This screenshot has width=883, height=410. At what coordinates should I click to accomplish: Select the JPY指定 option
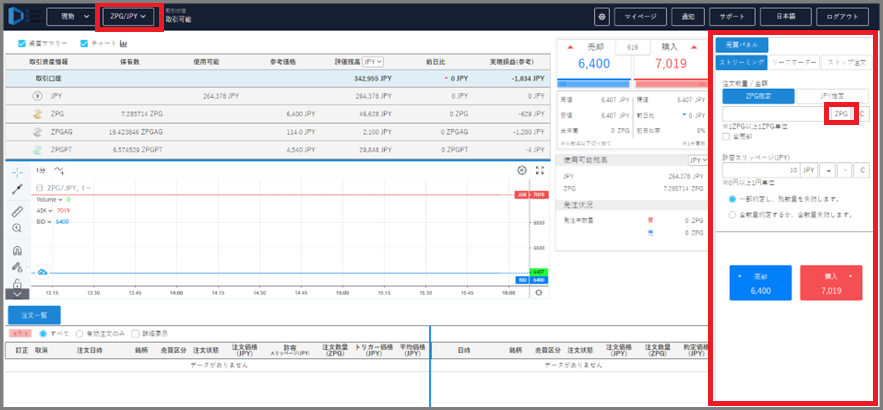click(x=832, y=96)
